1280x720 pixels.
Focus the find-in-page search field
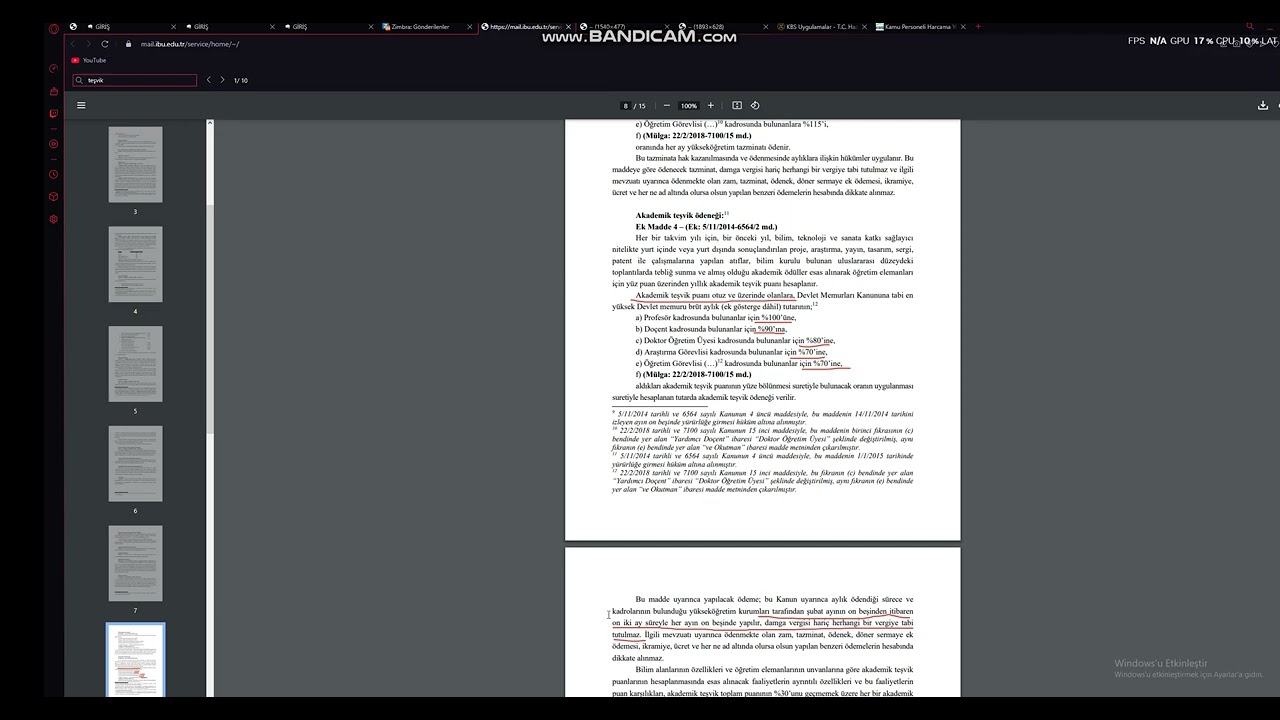[x=134, y=80]
